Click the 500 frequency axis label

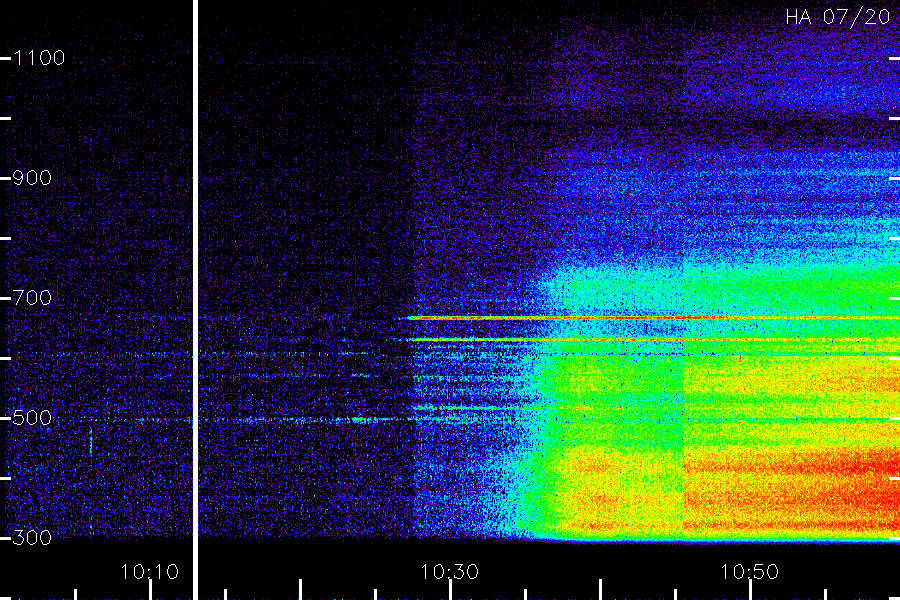tap(32, 417)
